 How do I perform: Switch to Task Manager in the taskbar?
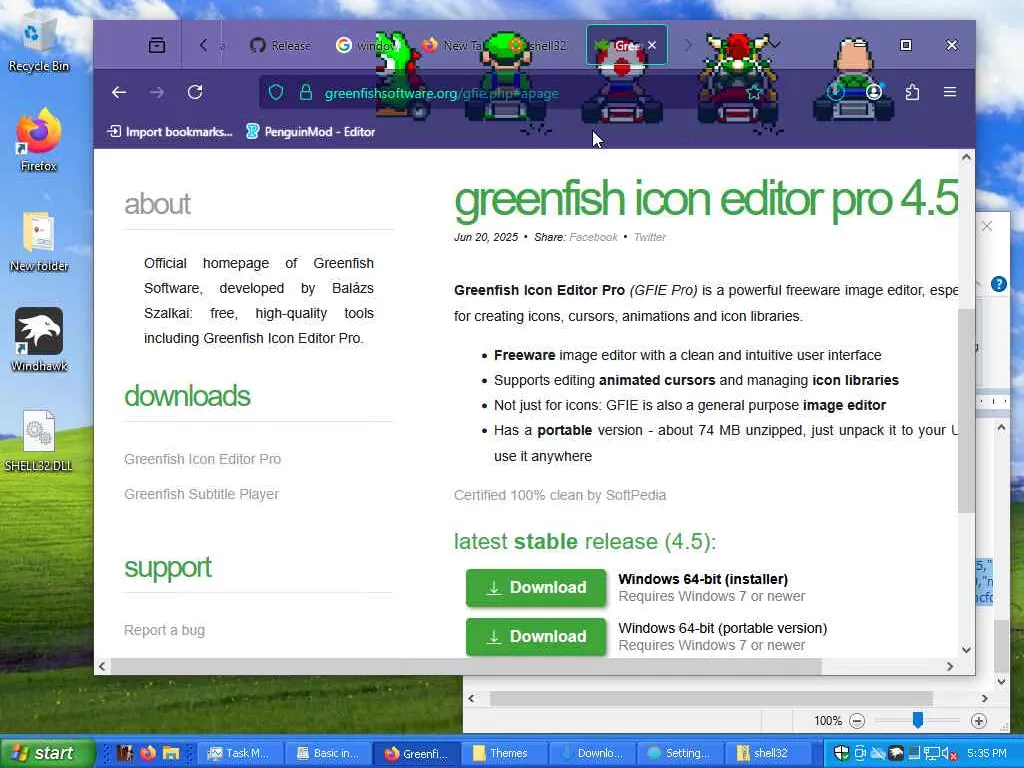[x=239, y=753]
